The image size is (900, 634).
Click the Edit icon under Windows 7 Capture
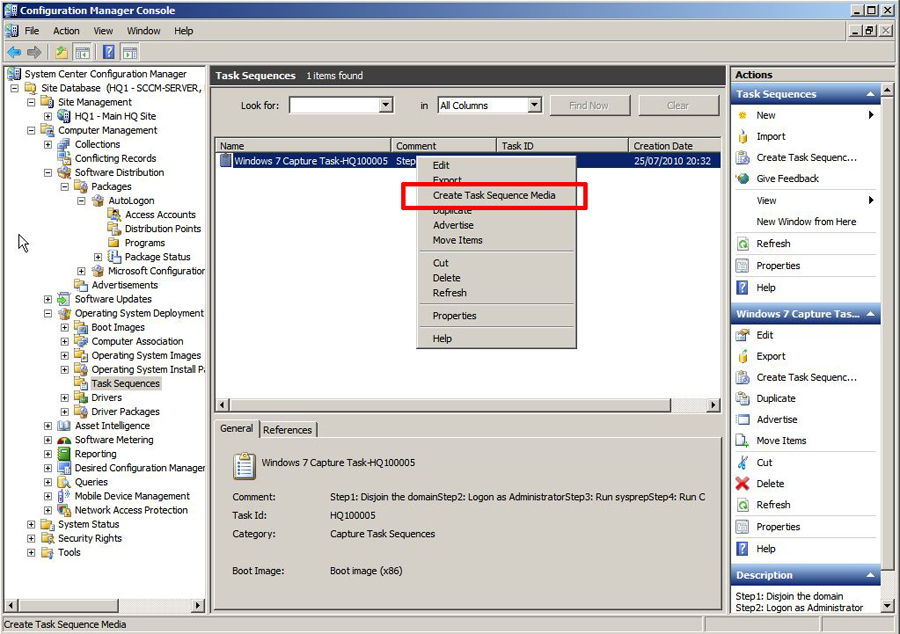point(743,335)
